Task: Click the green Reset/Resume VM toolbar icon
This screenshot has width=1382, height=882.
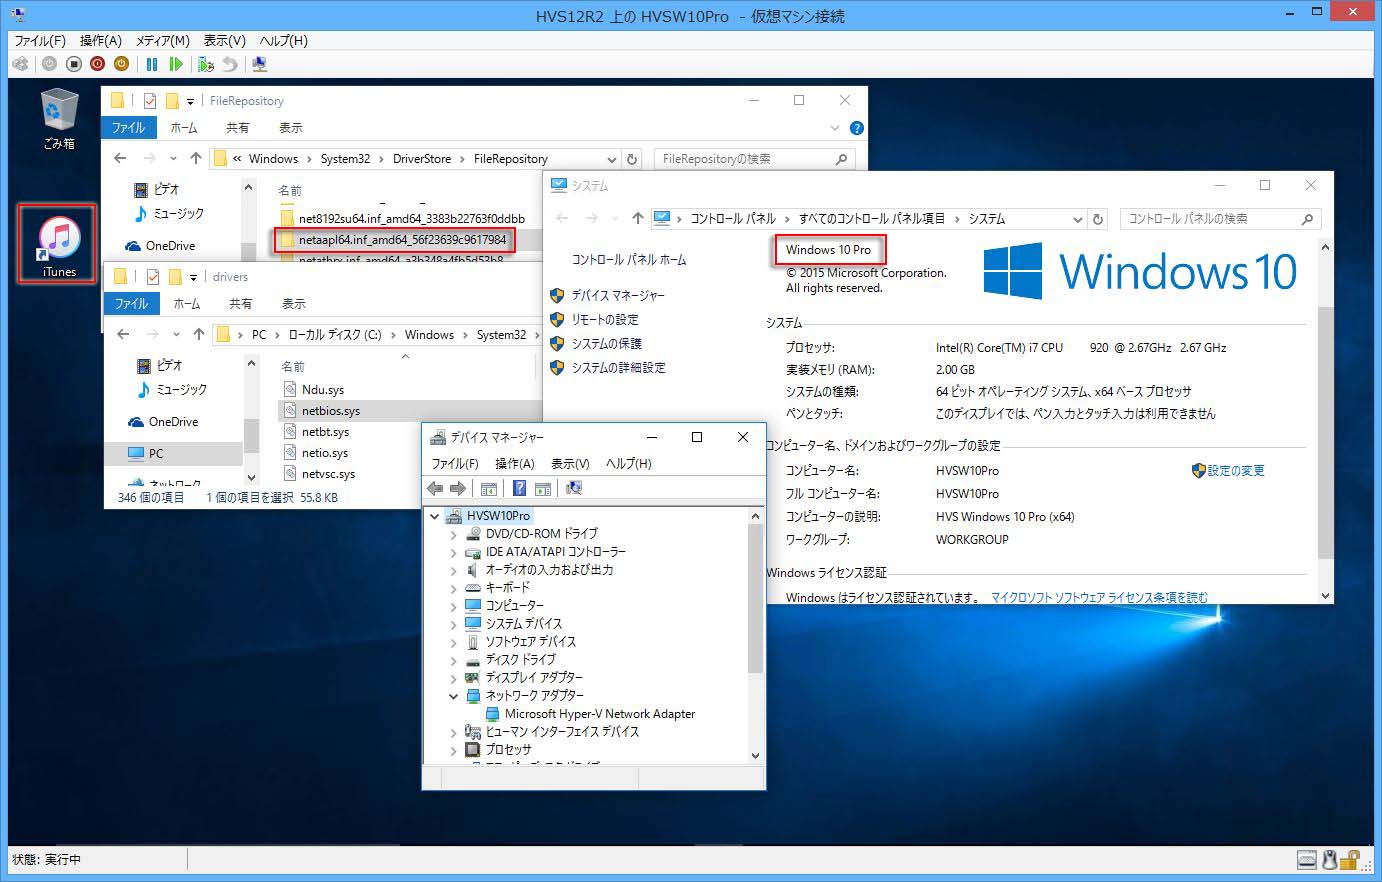Action: coord(176,64)
